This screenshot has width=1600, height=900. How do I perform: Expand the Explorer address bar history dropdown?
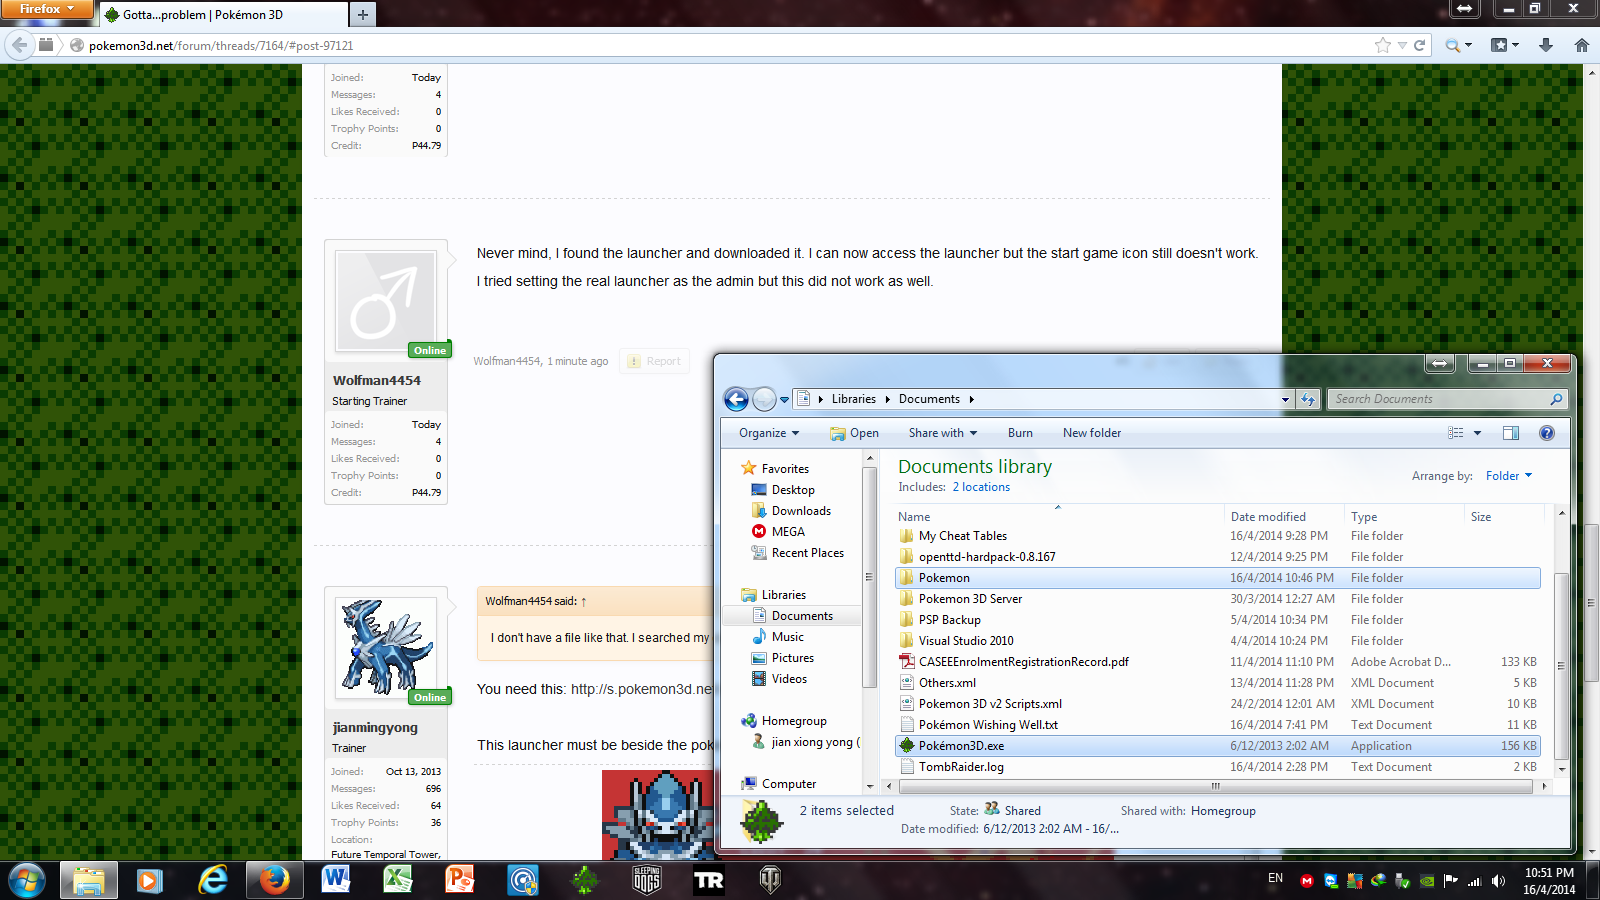click(x=1285, y=399)
